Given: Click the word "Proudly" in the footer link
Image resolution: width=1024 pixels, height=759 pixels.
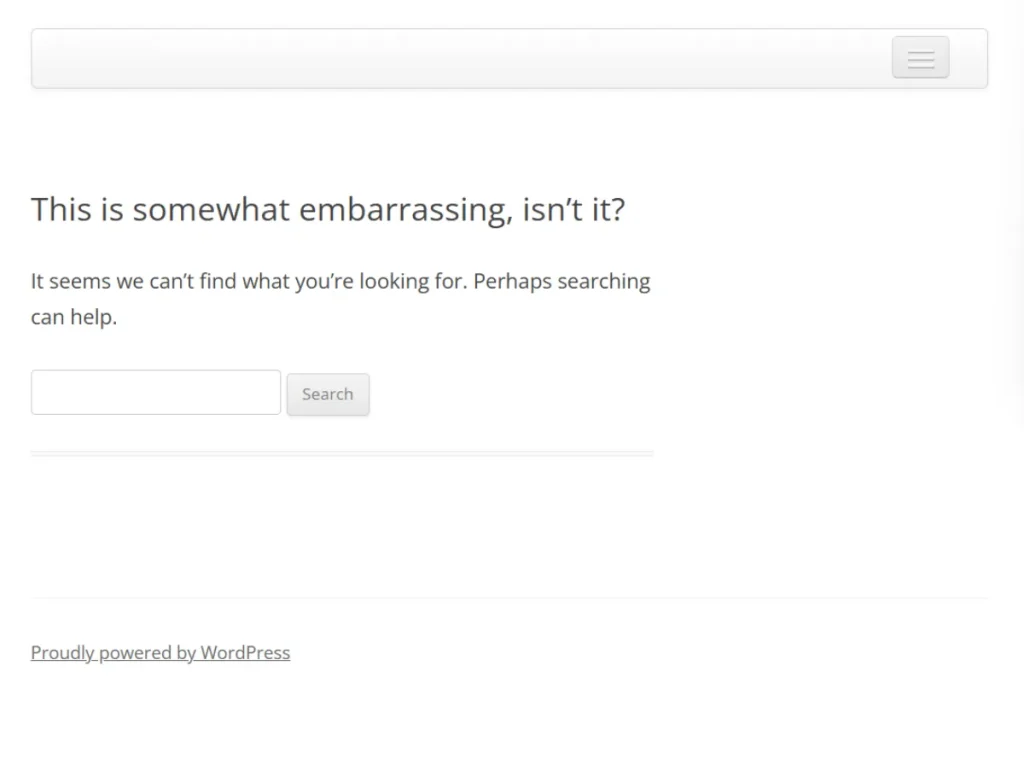Looking at the screenshot, I should [62, 653].
